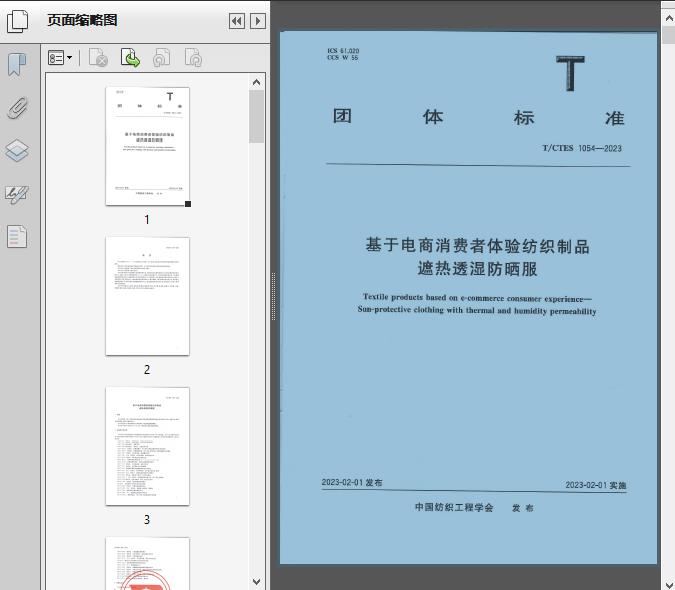This screenshot has height=590, width=675.
Task: Open the signatures panel
Action: pyautogui.click(x=17, y=194)
